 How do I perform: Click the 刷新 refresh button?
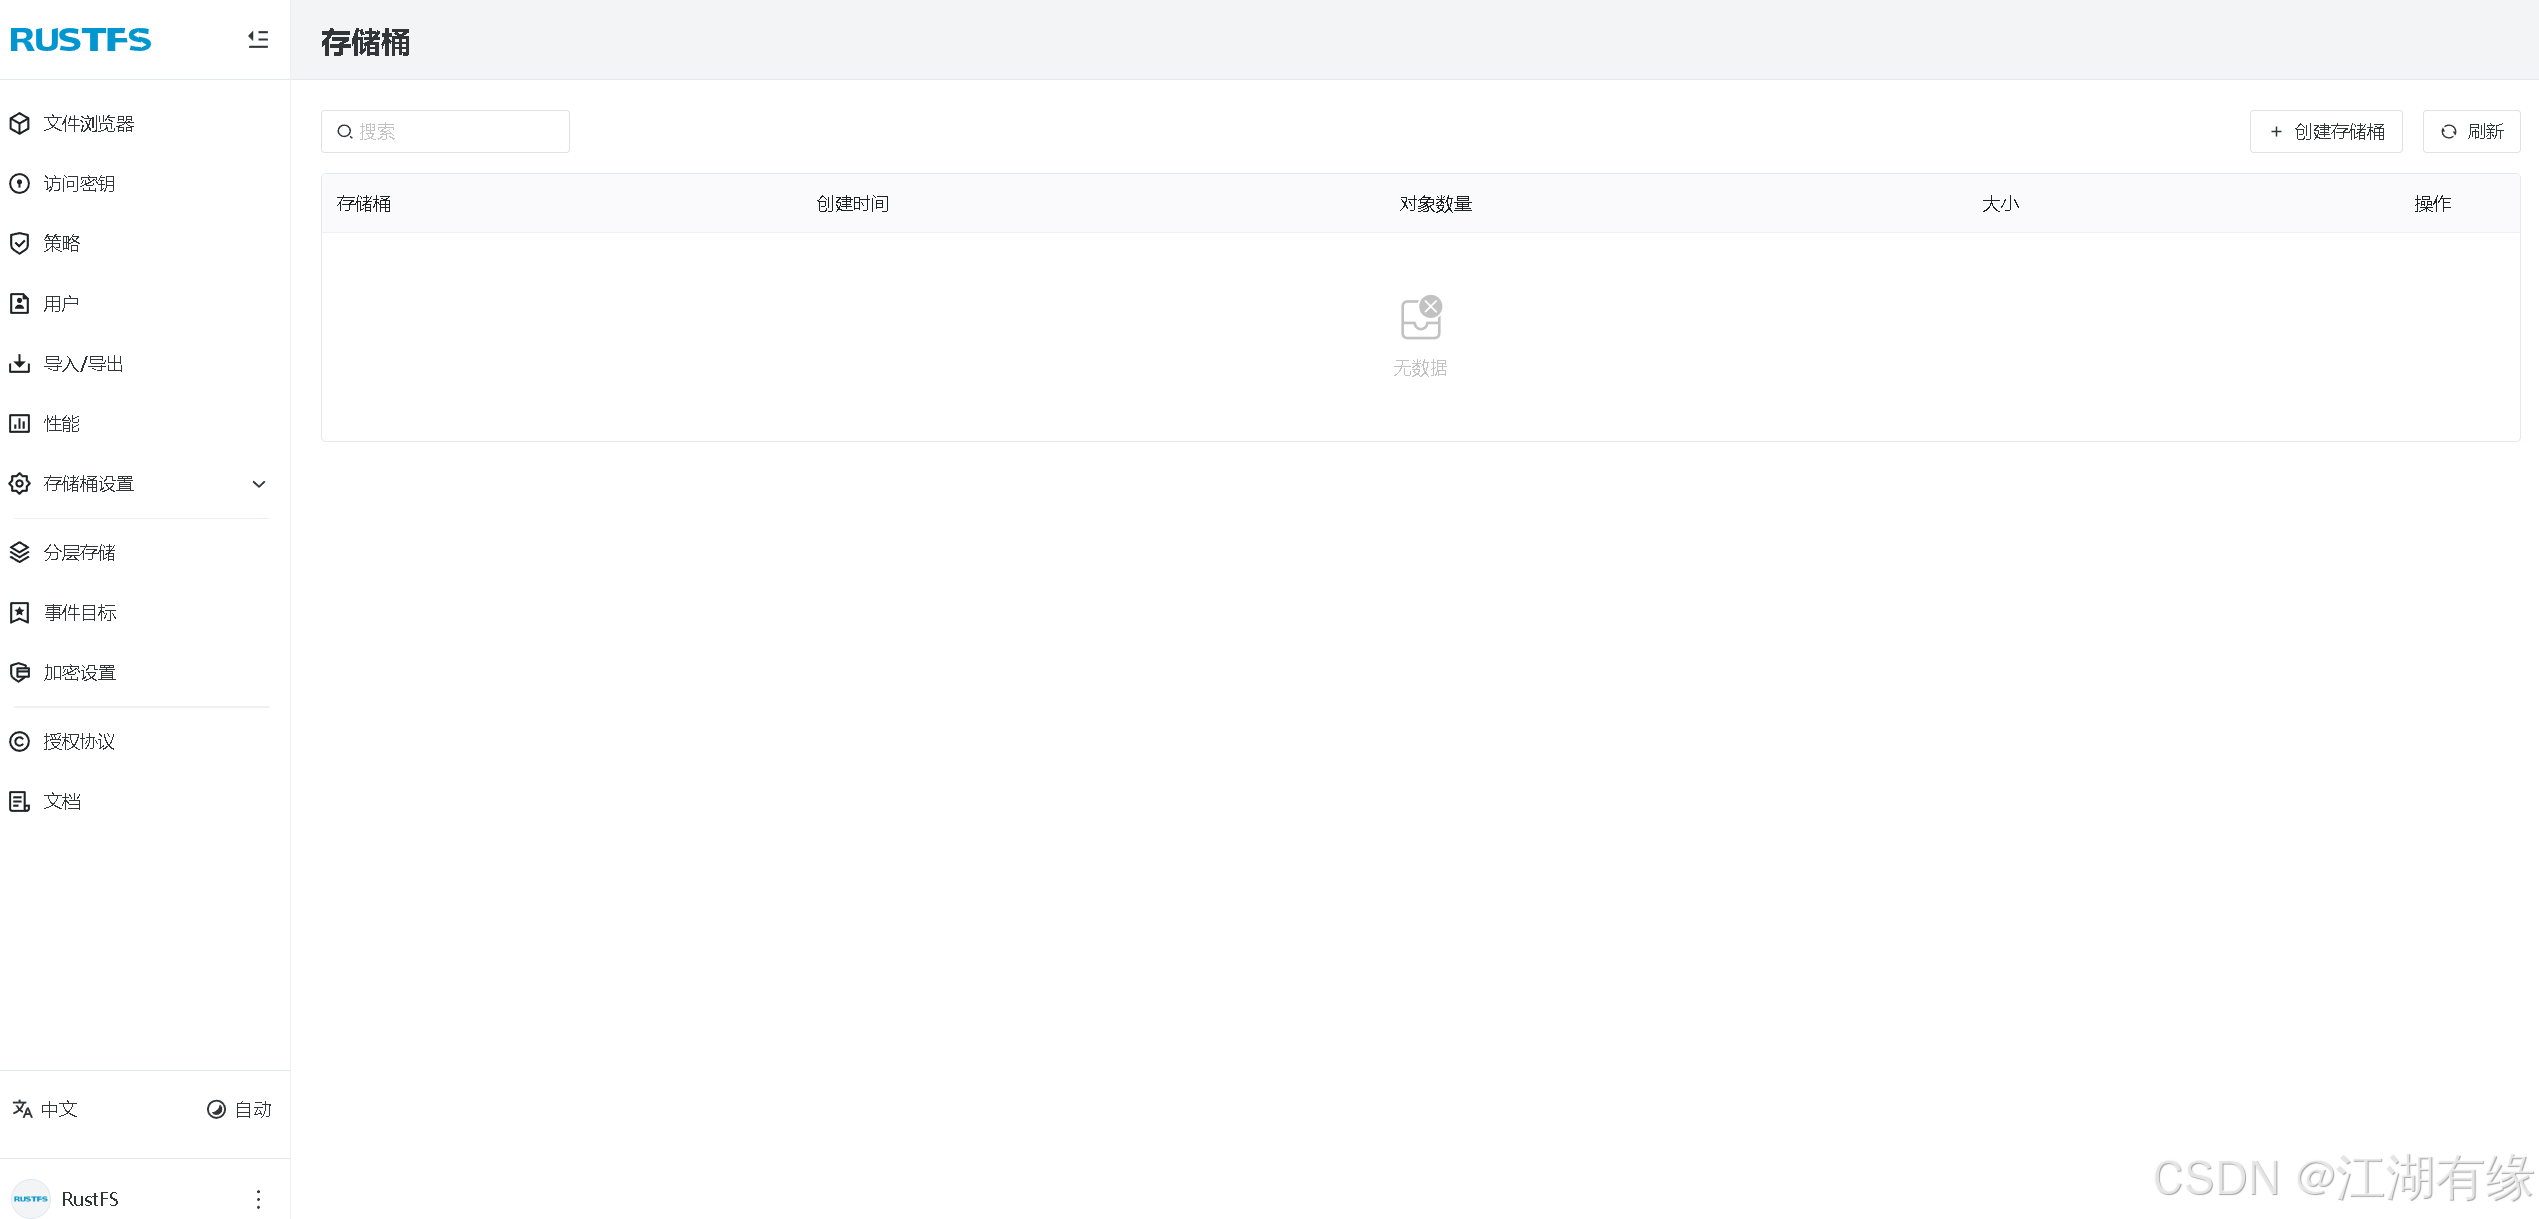[2471, 131]
